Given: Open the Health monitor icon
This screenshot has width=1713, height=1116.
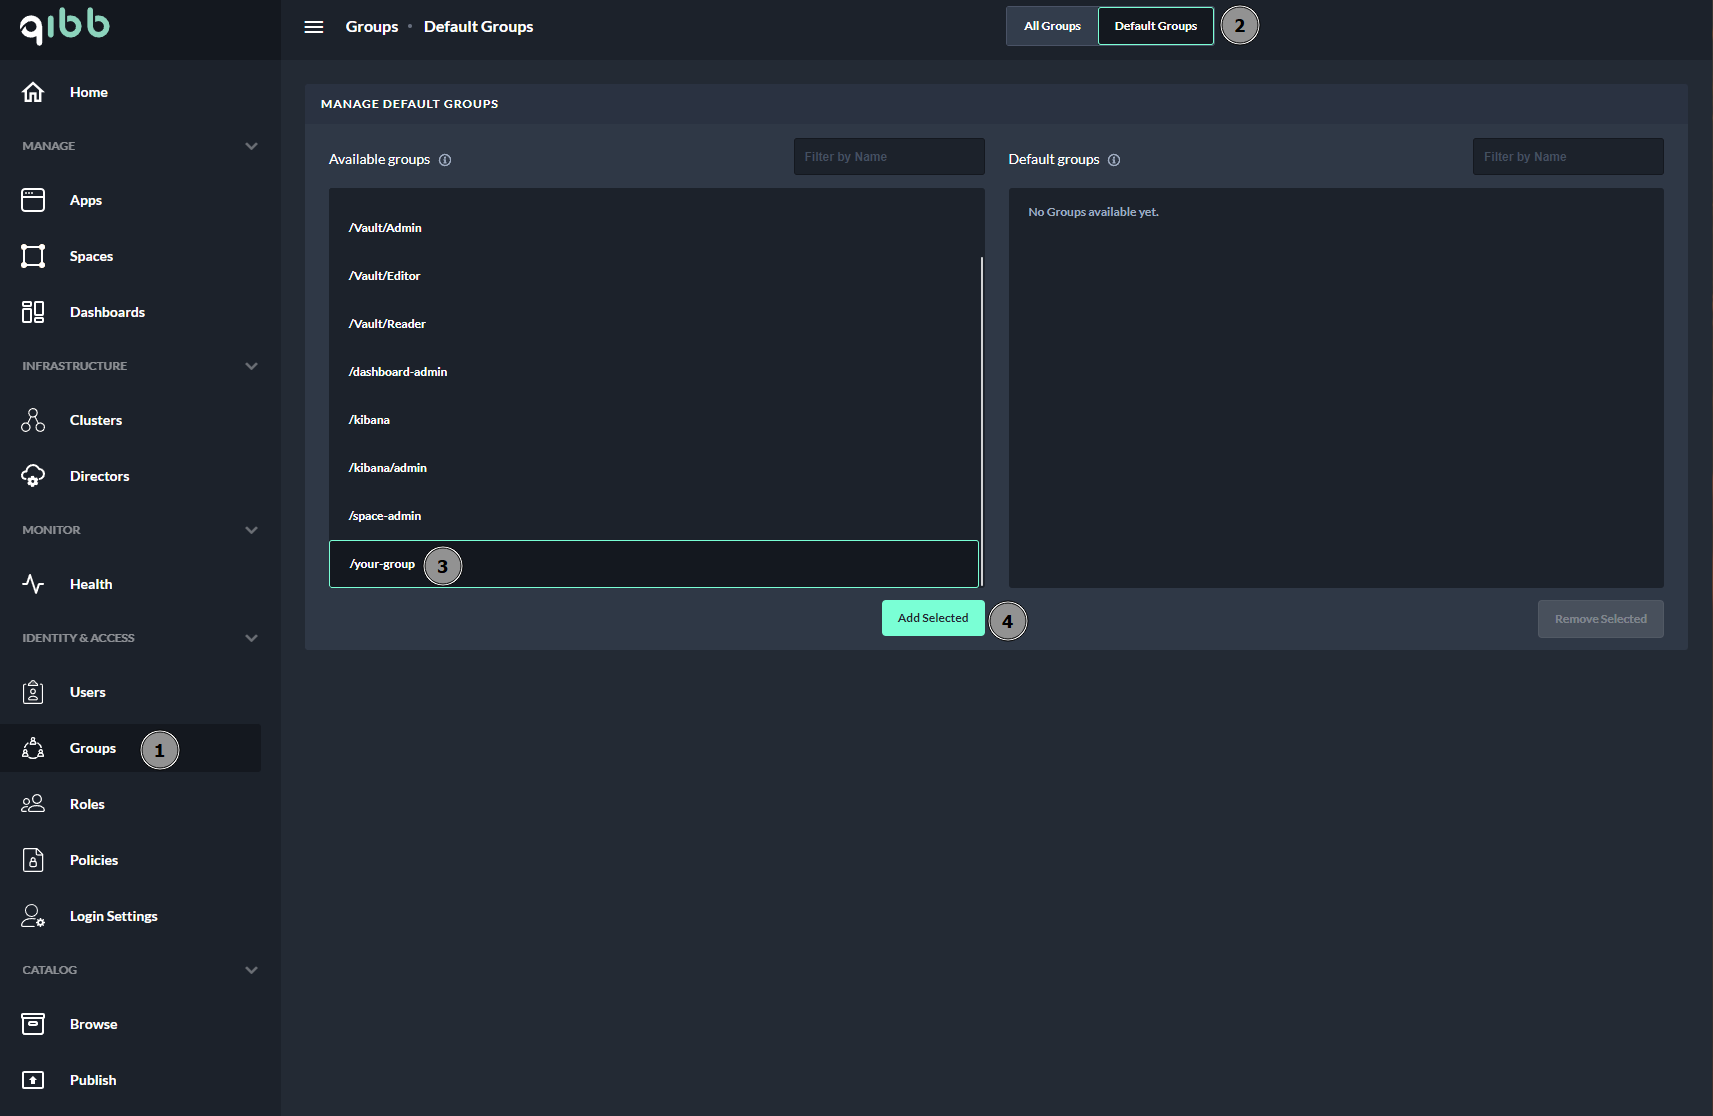Looking at the screenshot, I should click(x=33, y=584).
